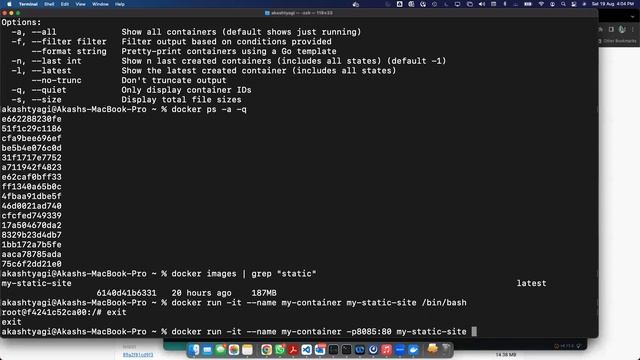Open the Window menu
The width and height of the screenshot is (640, 360).
(x=100, y=4)
